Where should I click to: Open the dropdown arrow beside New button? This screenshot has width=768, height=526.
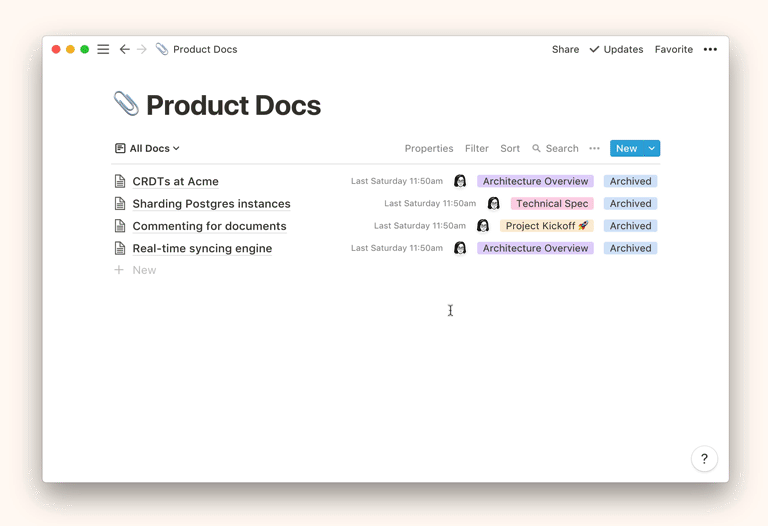tap(652, 148)
